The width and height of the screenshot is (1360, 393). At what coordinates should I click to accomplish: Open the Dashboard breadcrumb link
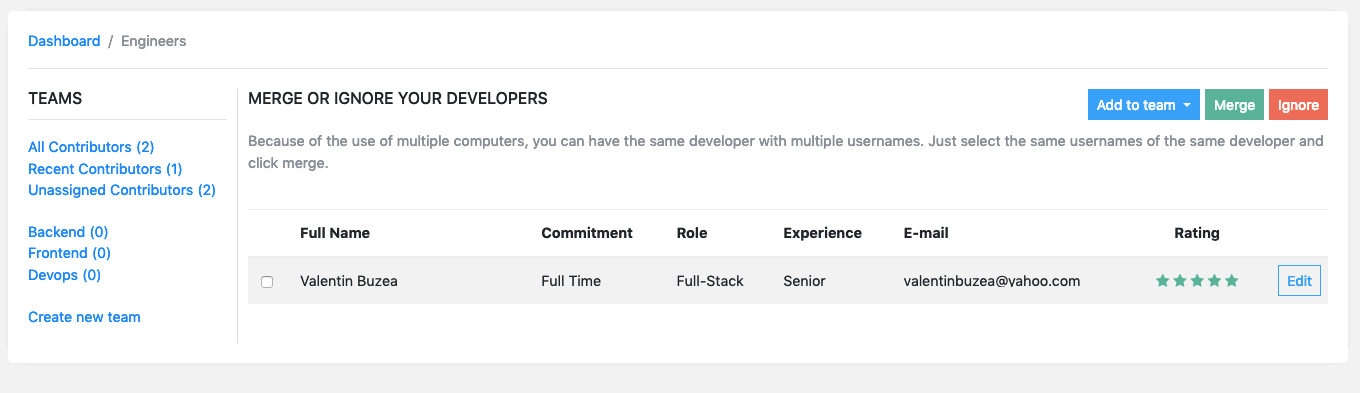click(64, 41)
